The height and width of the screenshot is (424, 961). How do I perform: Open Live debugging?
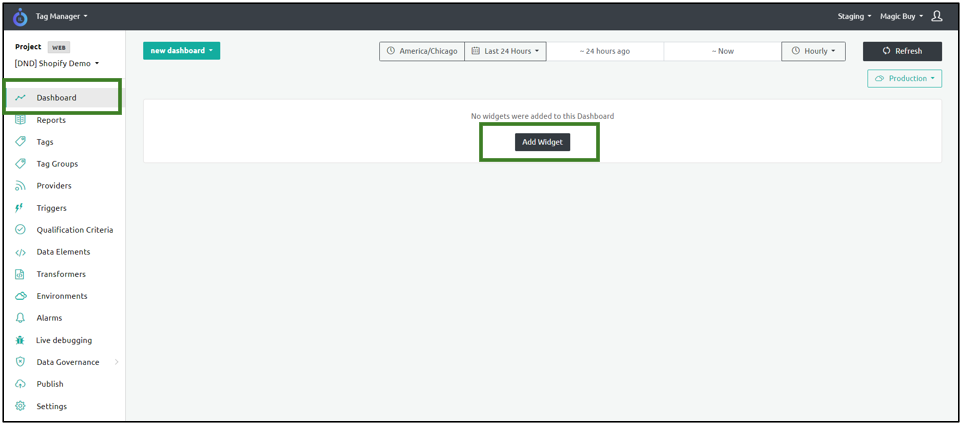tap(64, 340)
